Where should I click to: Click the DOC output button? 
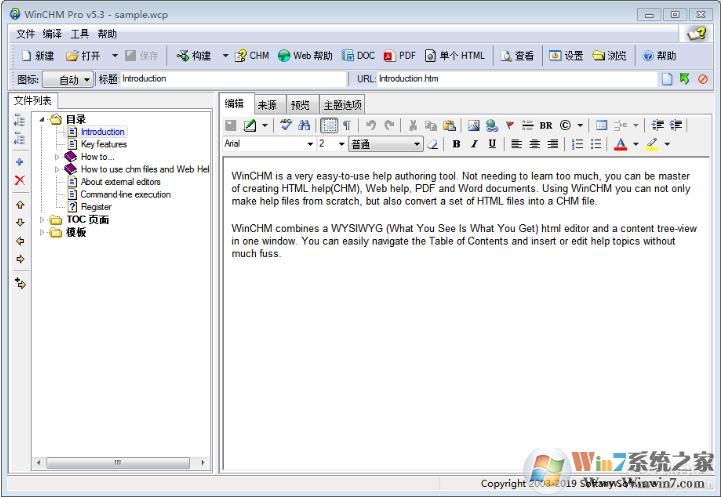coord(358,56)
